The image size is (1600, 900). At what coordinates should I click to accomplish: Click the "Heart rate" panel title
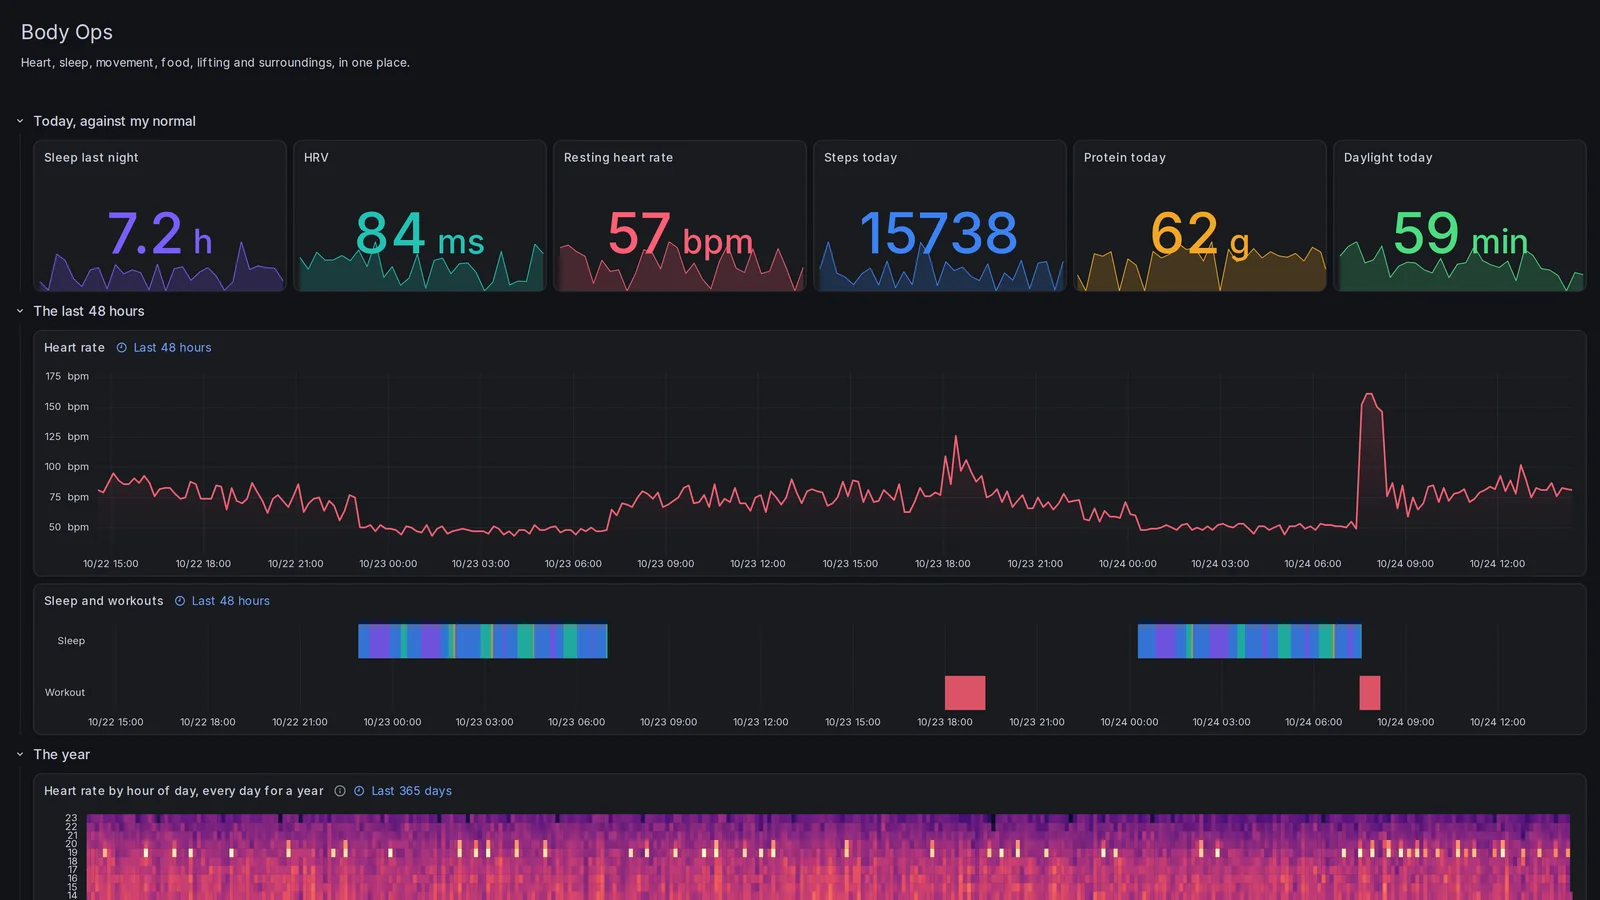point(74,348)
